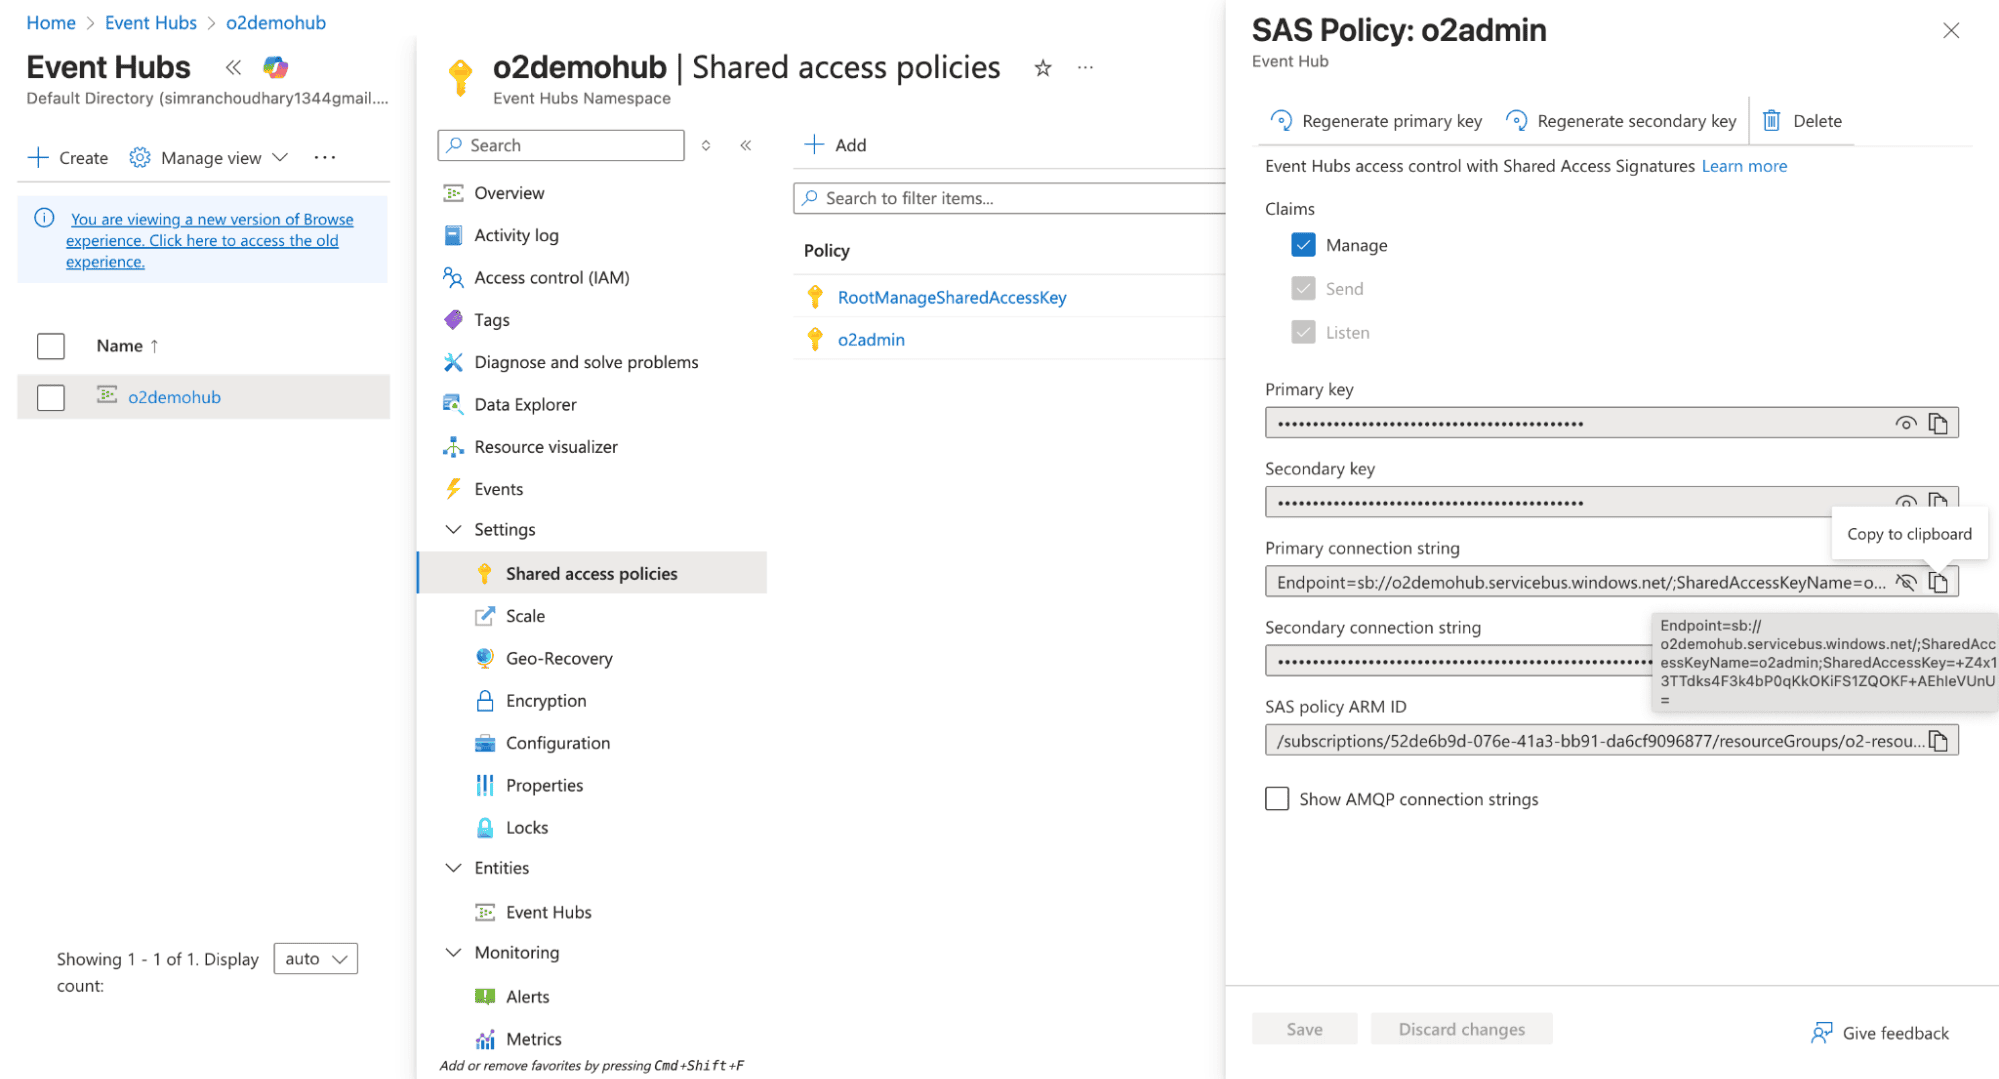This screenshot has width=1999, height=1079.
Task: Reveal the primary key with eye icon
Action: 1905,424
